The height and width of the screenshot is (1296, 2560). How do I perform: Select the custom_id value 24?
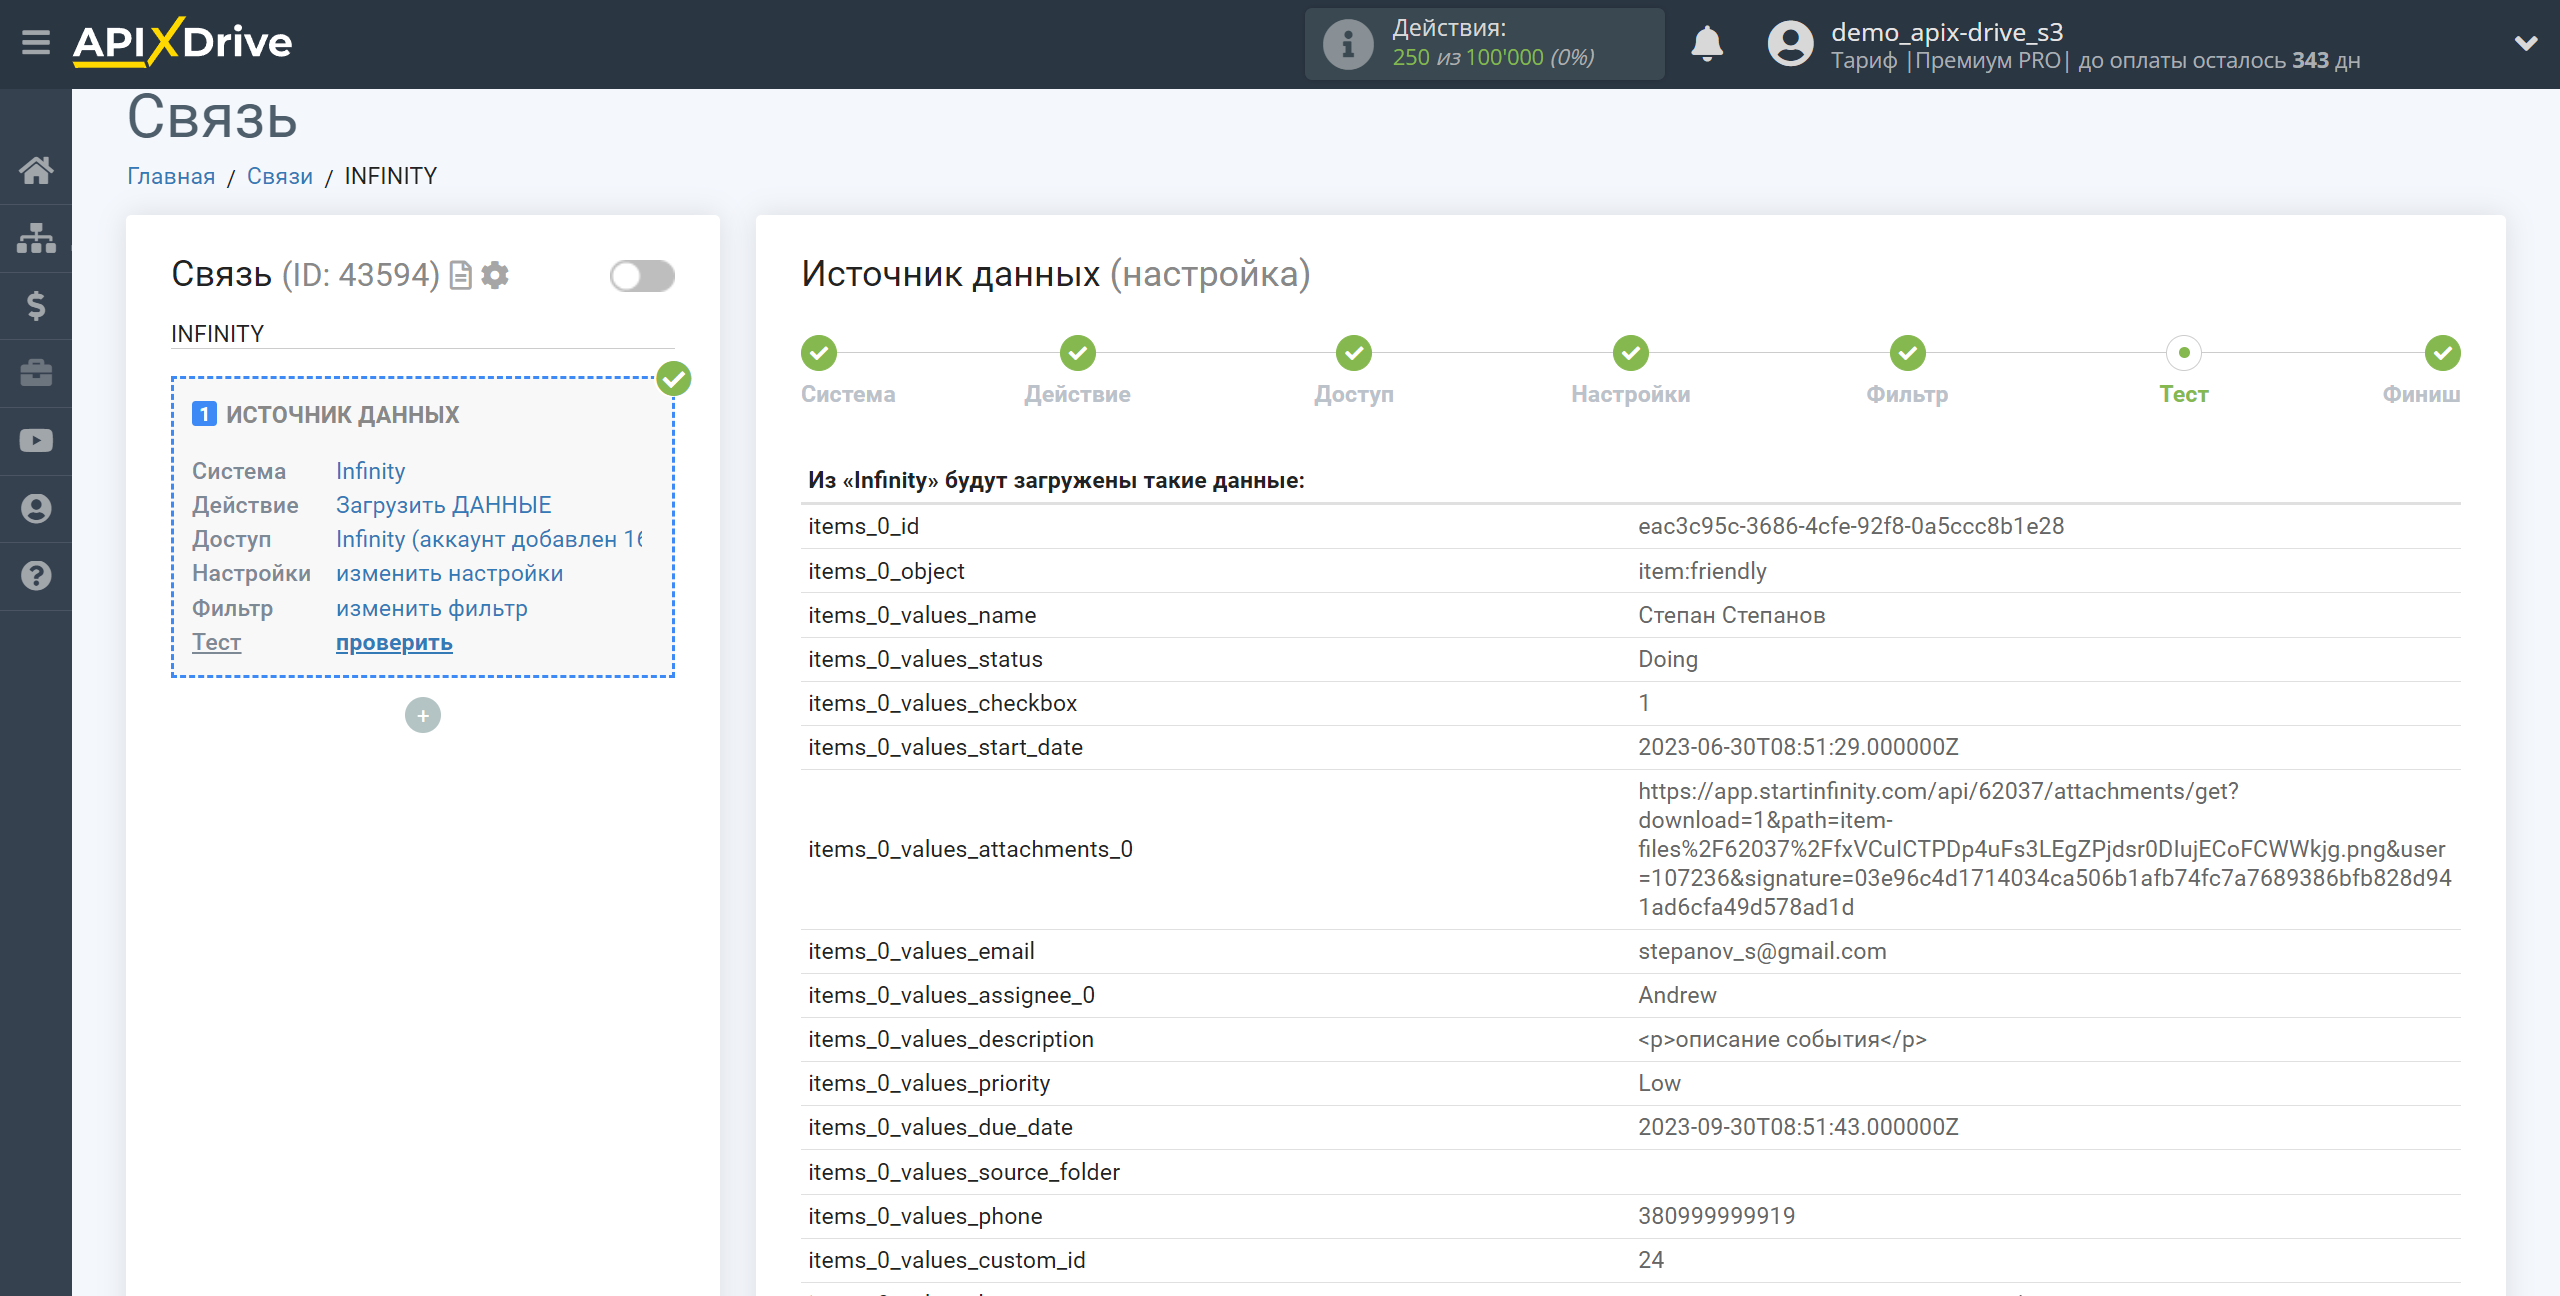(1651, 1260)
